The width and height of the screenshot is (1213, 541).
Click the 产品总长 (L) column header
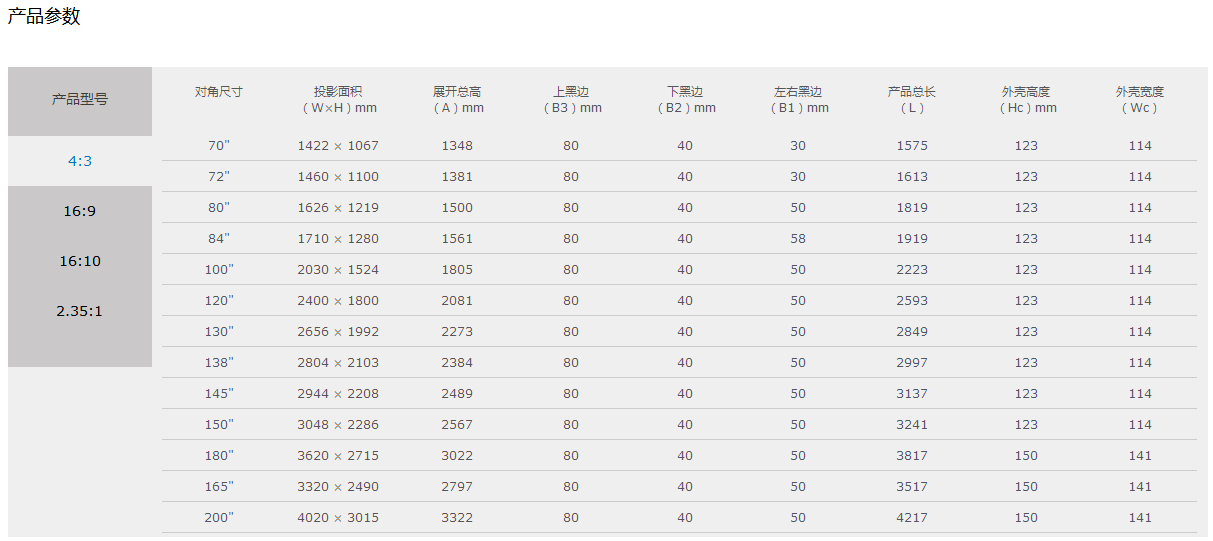pos(912,99)
